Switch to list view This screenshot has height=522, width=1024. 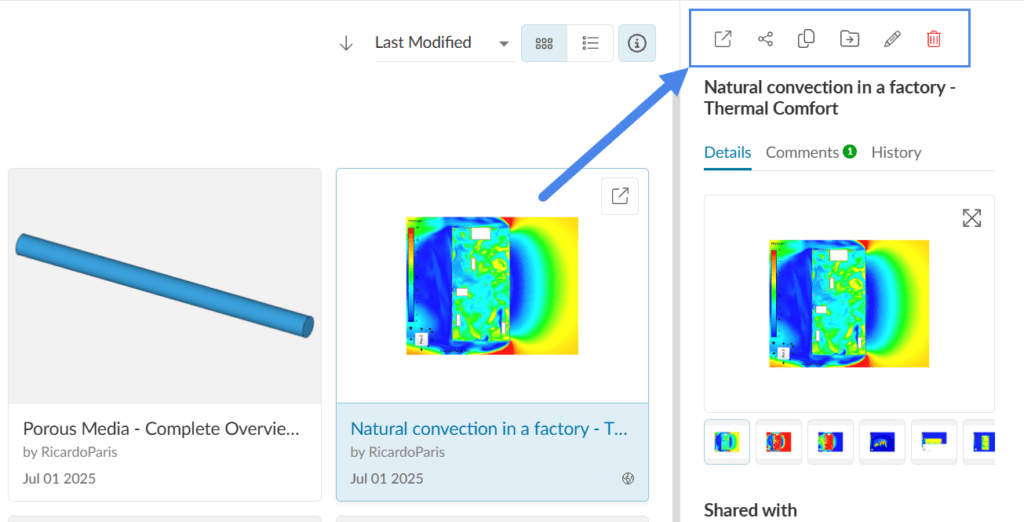pos(590,43)
